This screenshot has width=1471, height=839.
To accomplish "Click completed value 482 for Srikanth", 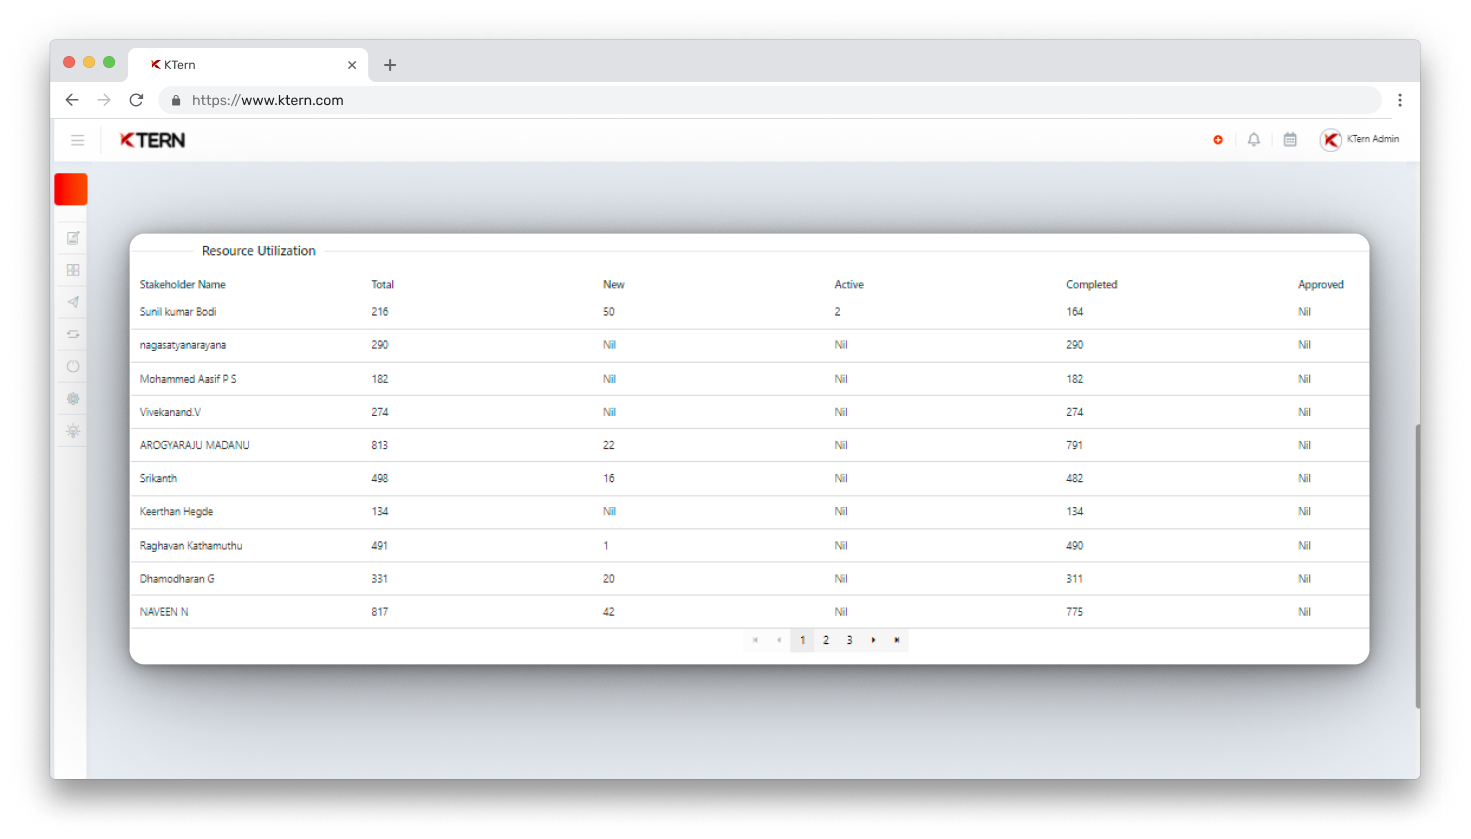I will 1075,478.
